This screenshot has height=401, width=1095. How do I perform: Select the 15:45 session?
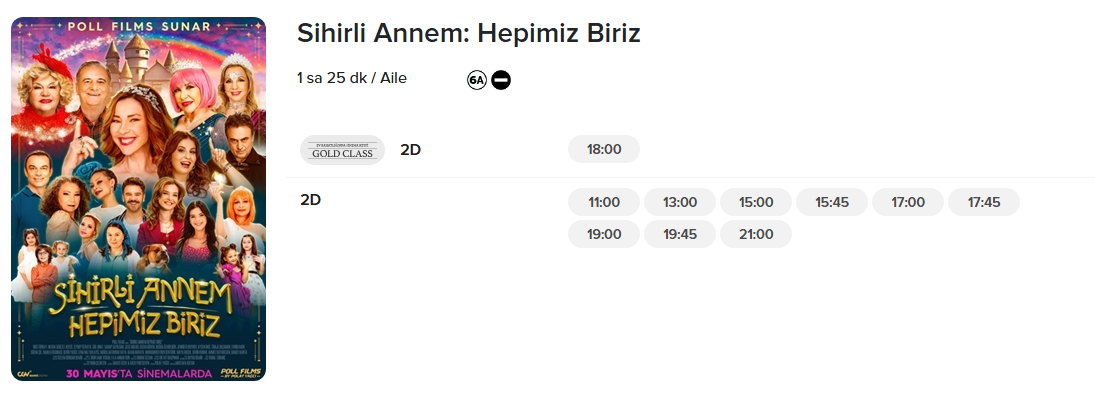(832, 202)
